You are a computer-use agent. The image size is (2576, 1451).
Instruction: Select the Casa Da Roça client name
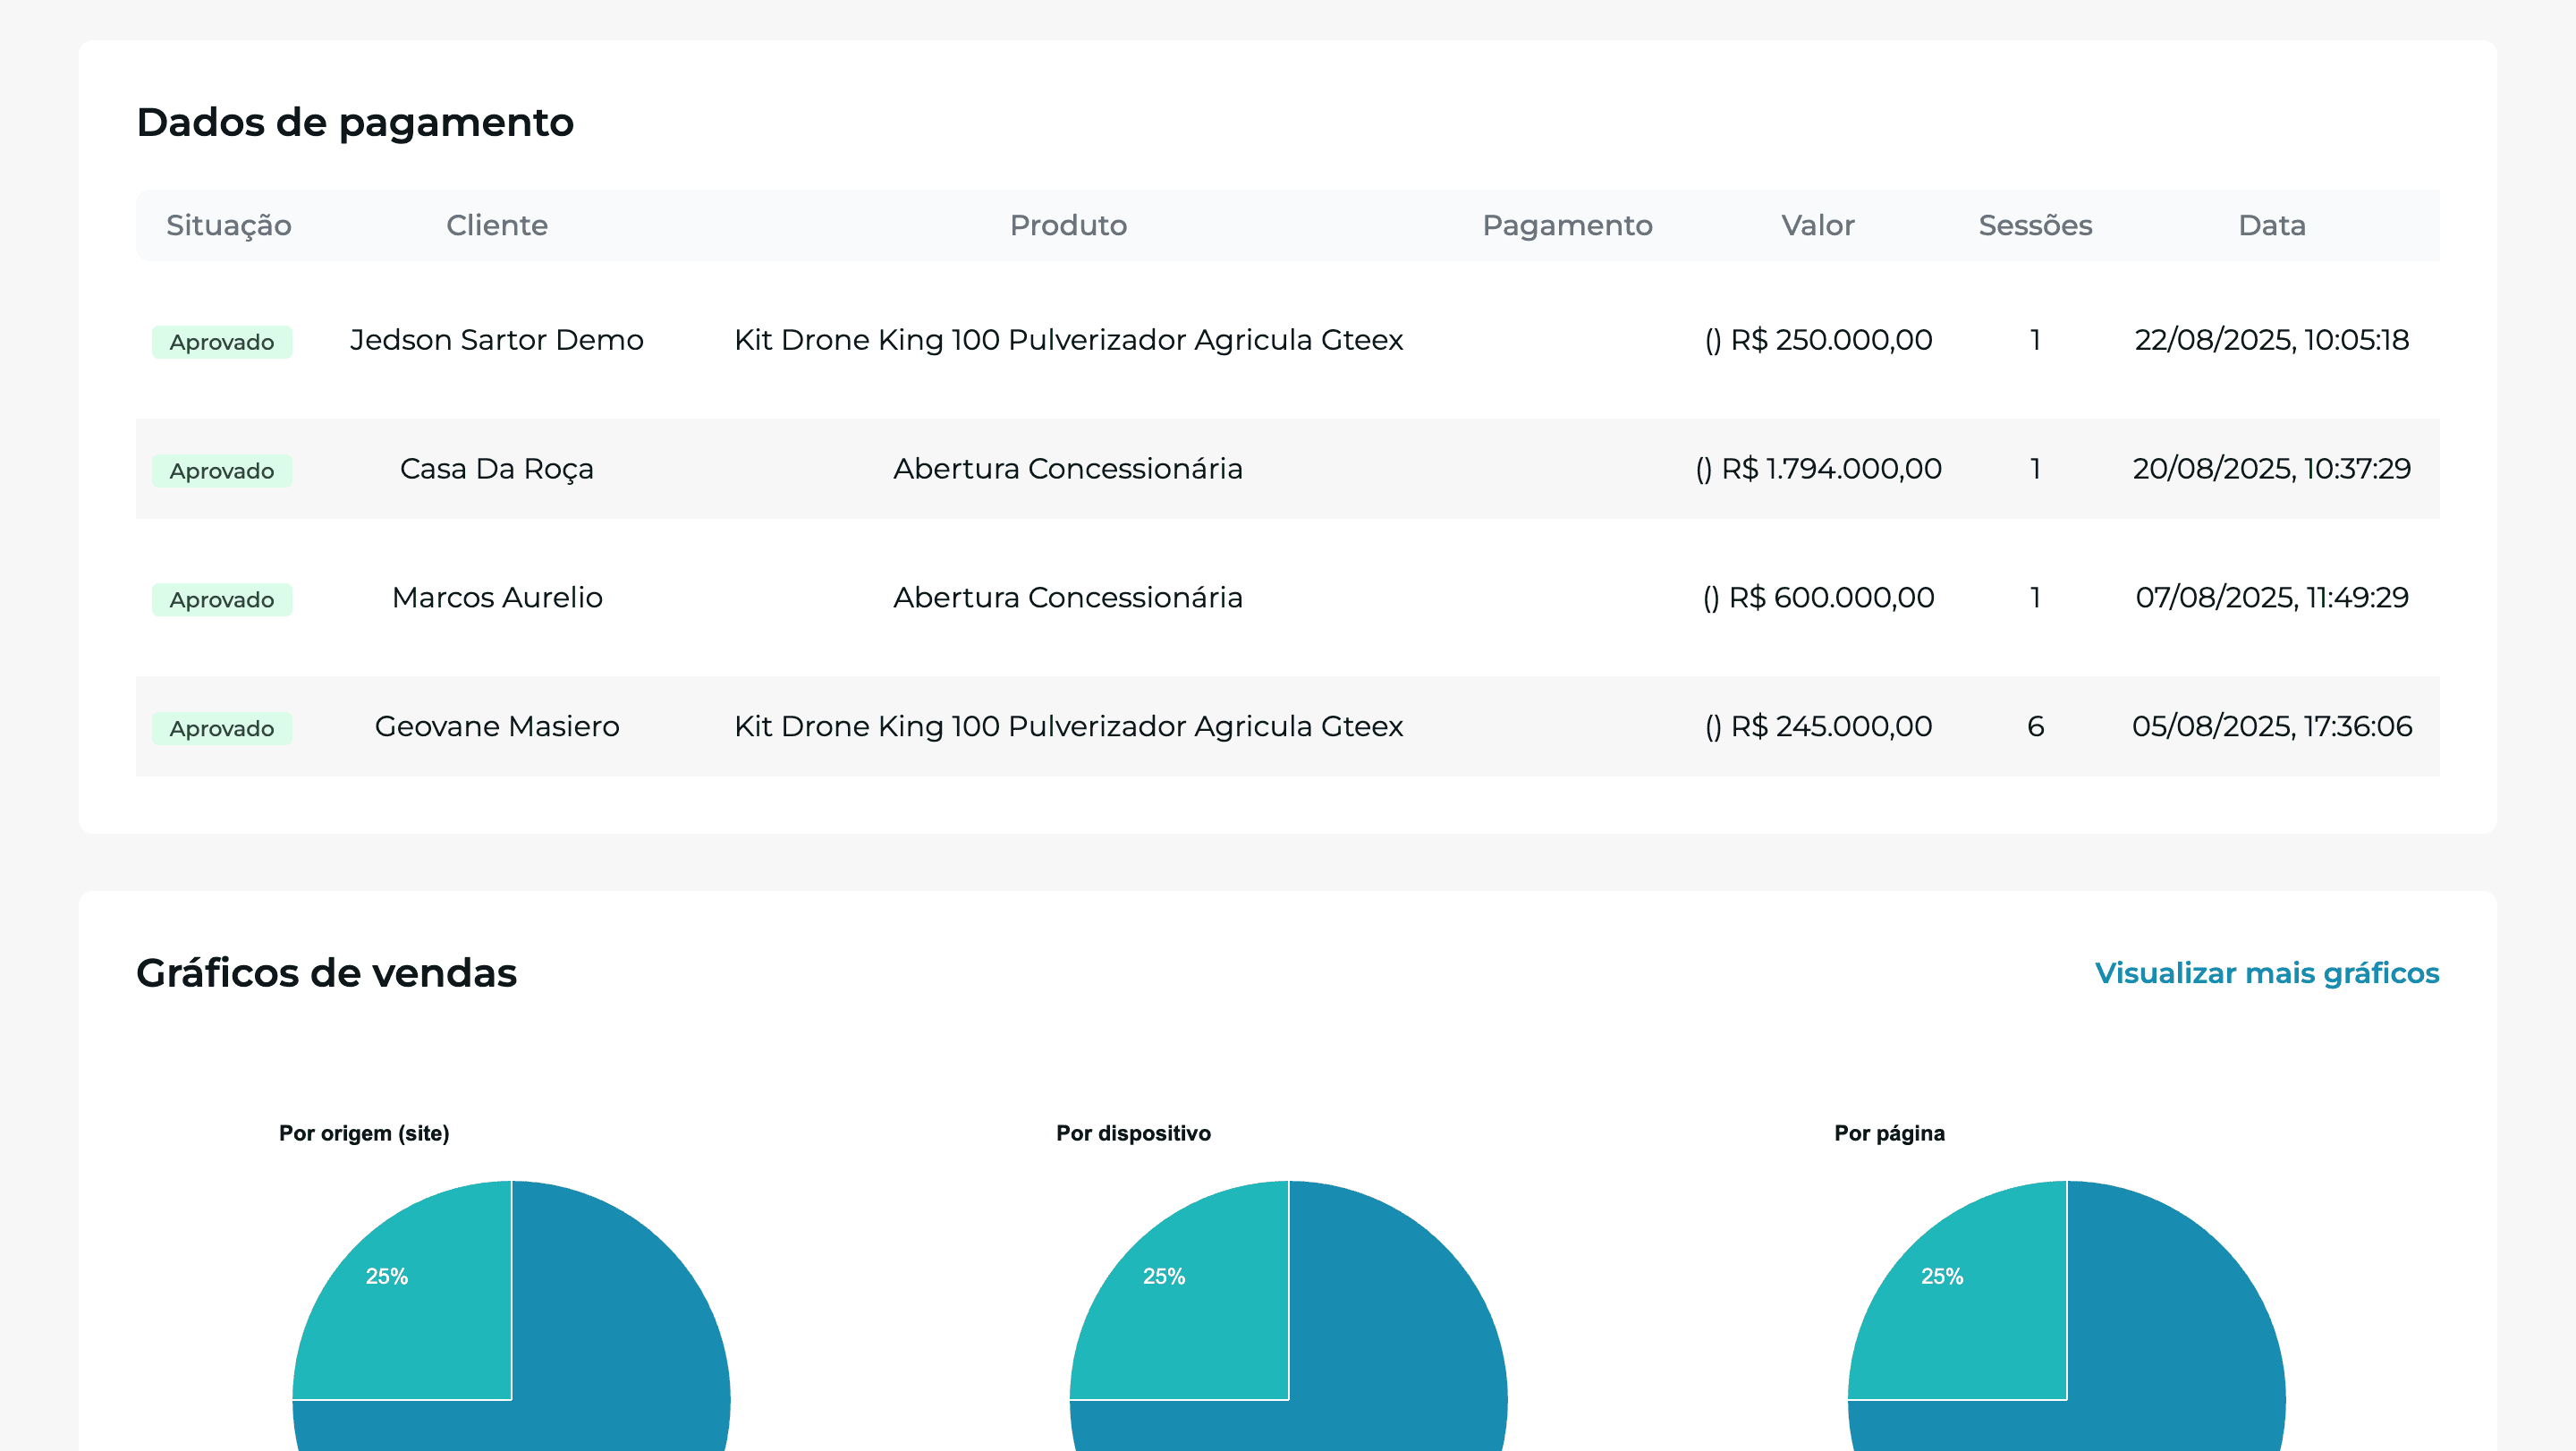[496, 469]
